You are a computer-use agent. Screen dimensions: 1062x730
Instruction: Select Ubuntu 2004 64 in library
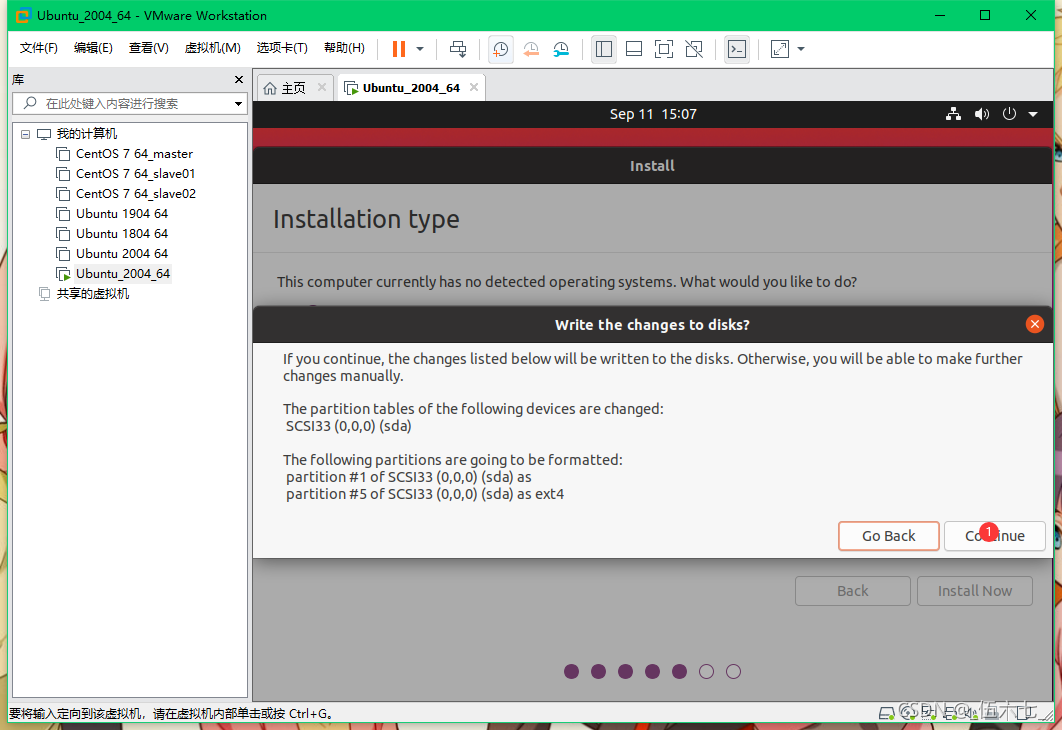[122, 253]
